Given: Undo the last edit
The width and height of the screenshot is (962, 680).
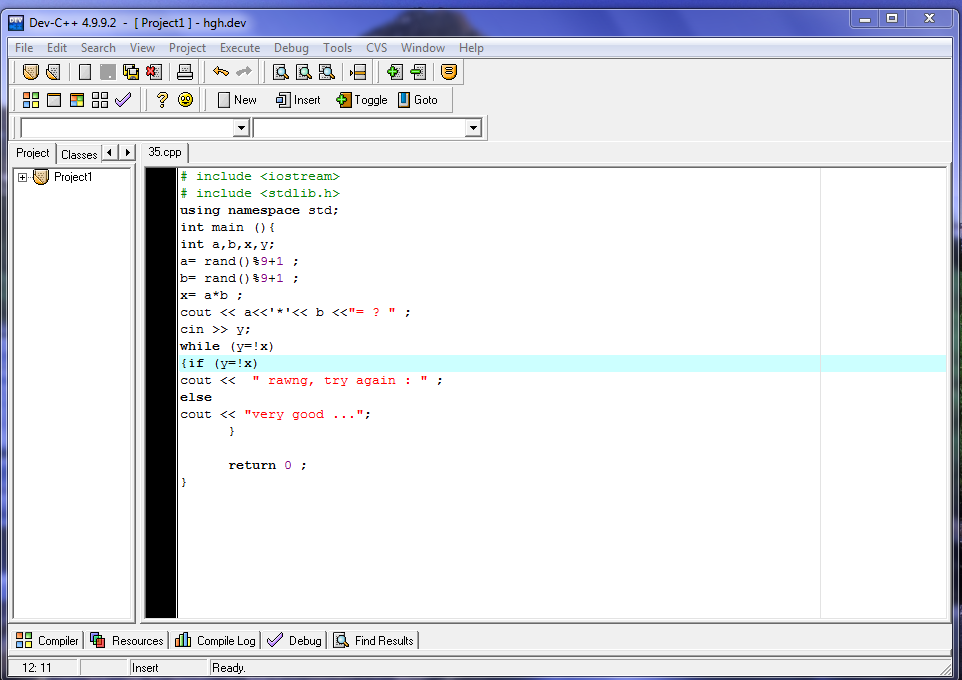Looking at the screenshot, I should coord(220,72).
